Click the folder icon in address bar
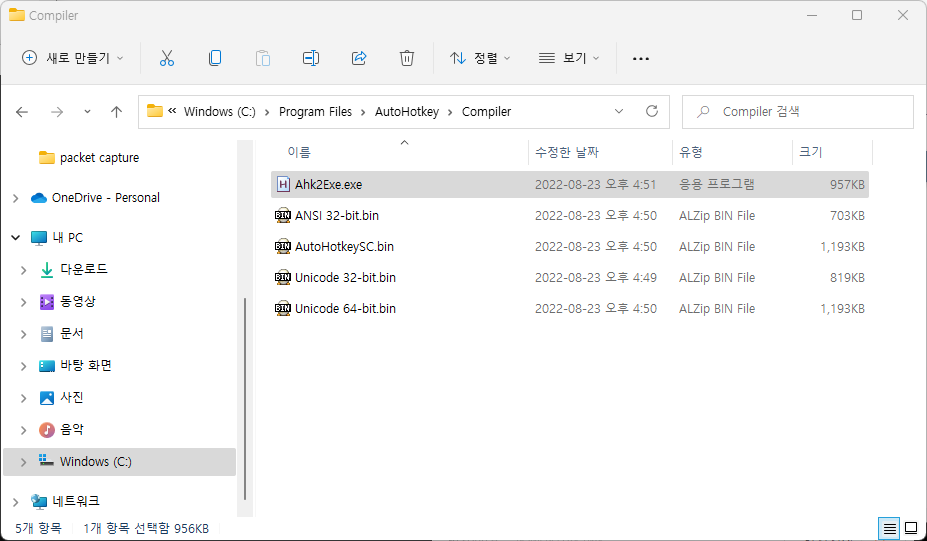 155,111
